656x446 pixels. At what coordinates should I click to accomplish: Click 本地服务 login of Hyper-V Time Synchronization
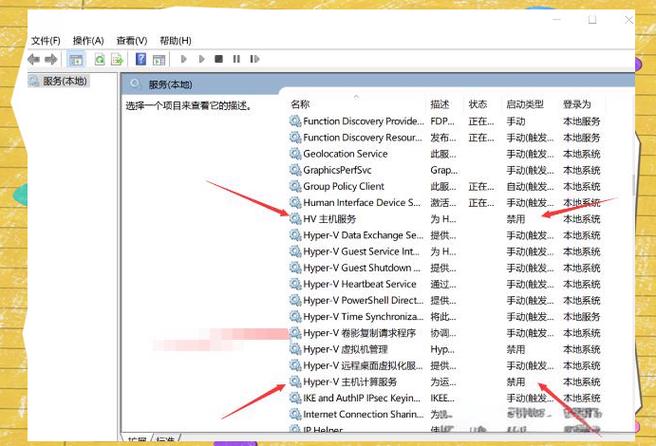pos(582,317)
